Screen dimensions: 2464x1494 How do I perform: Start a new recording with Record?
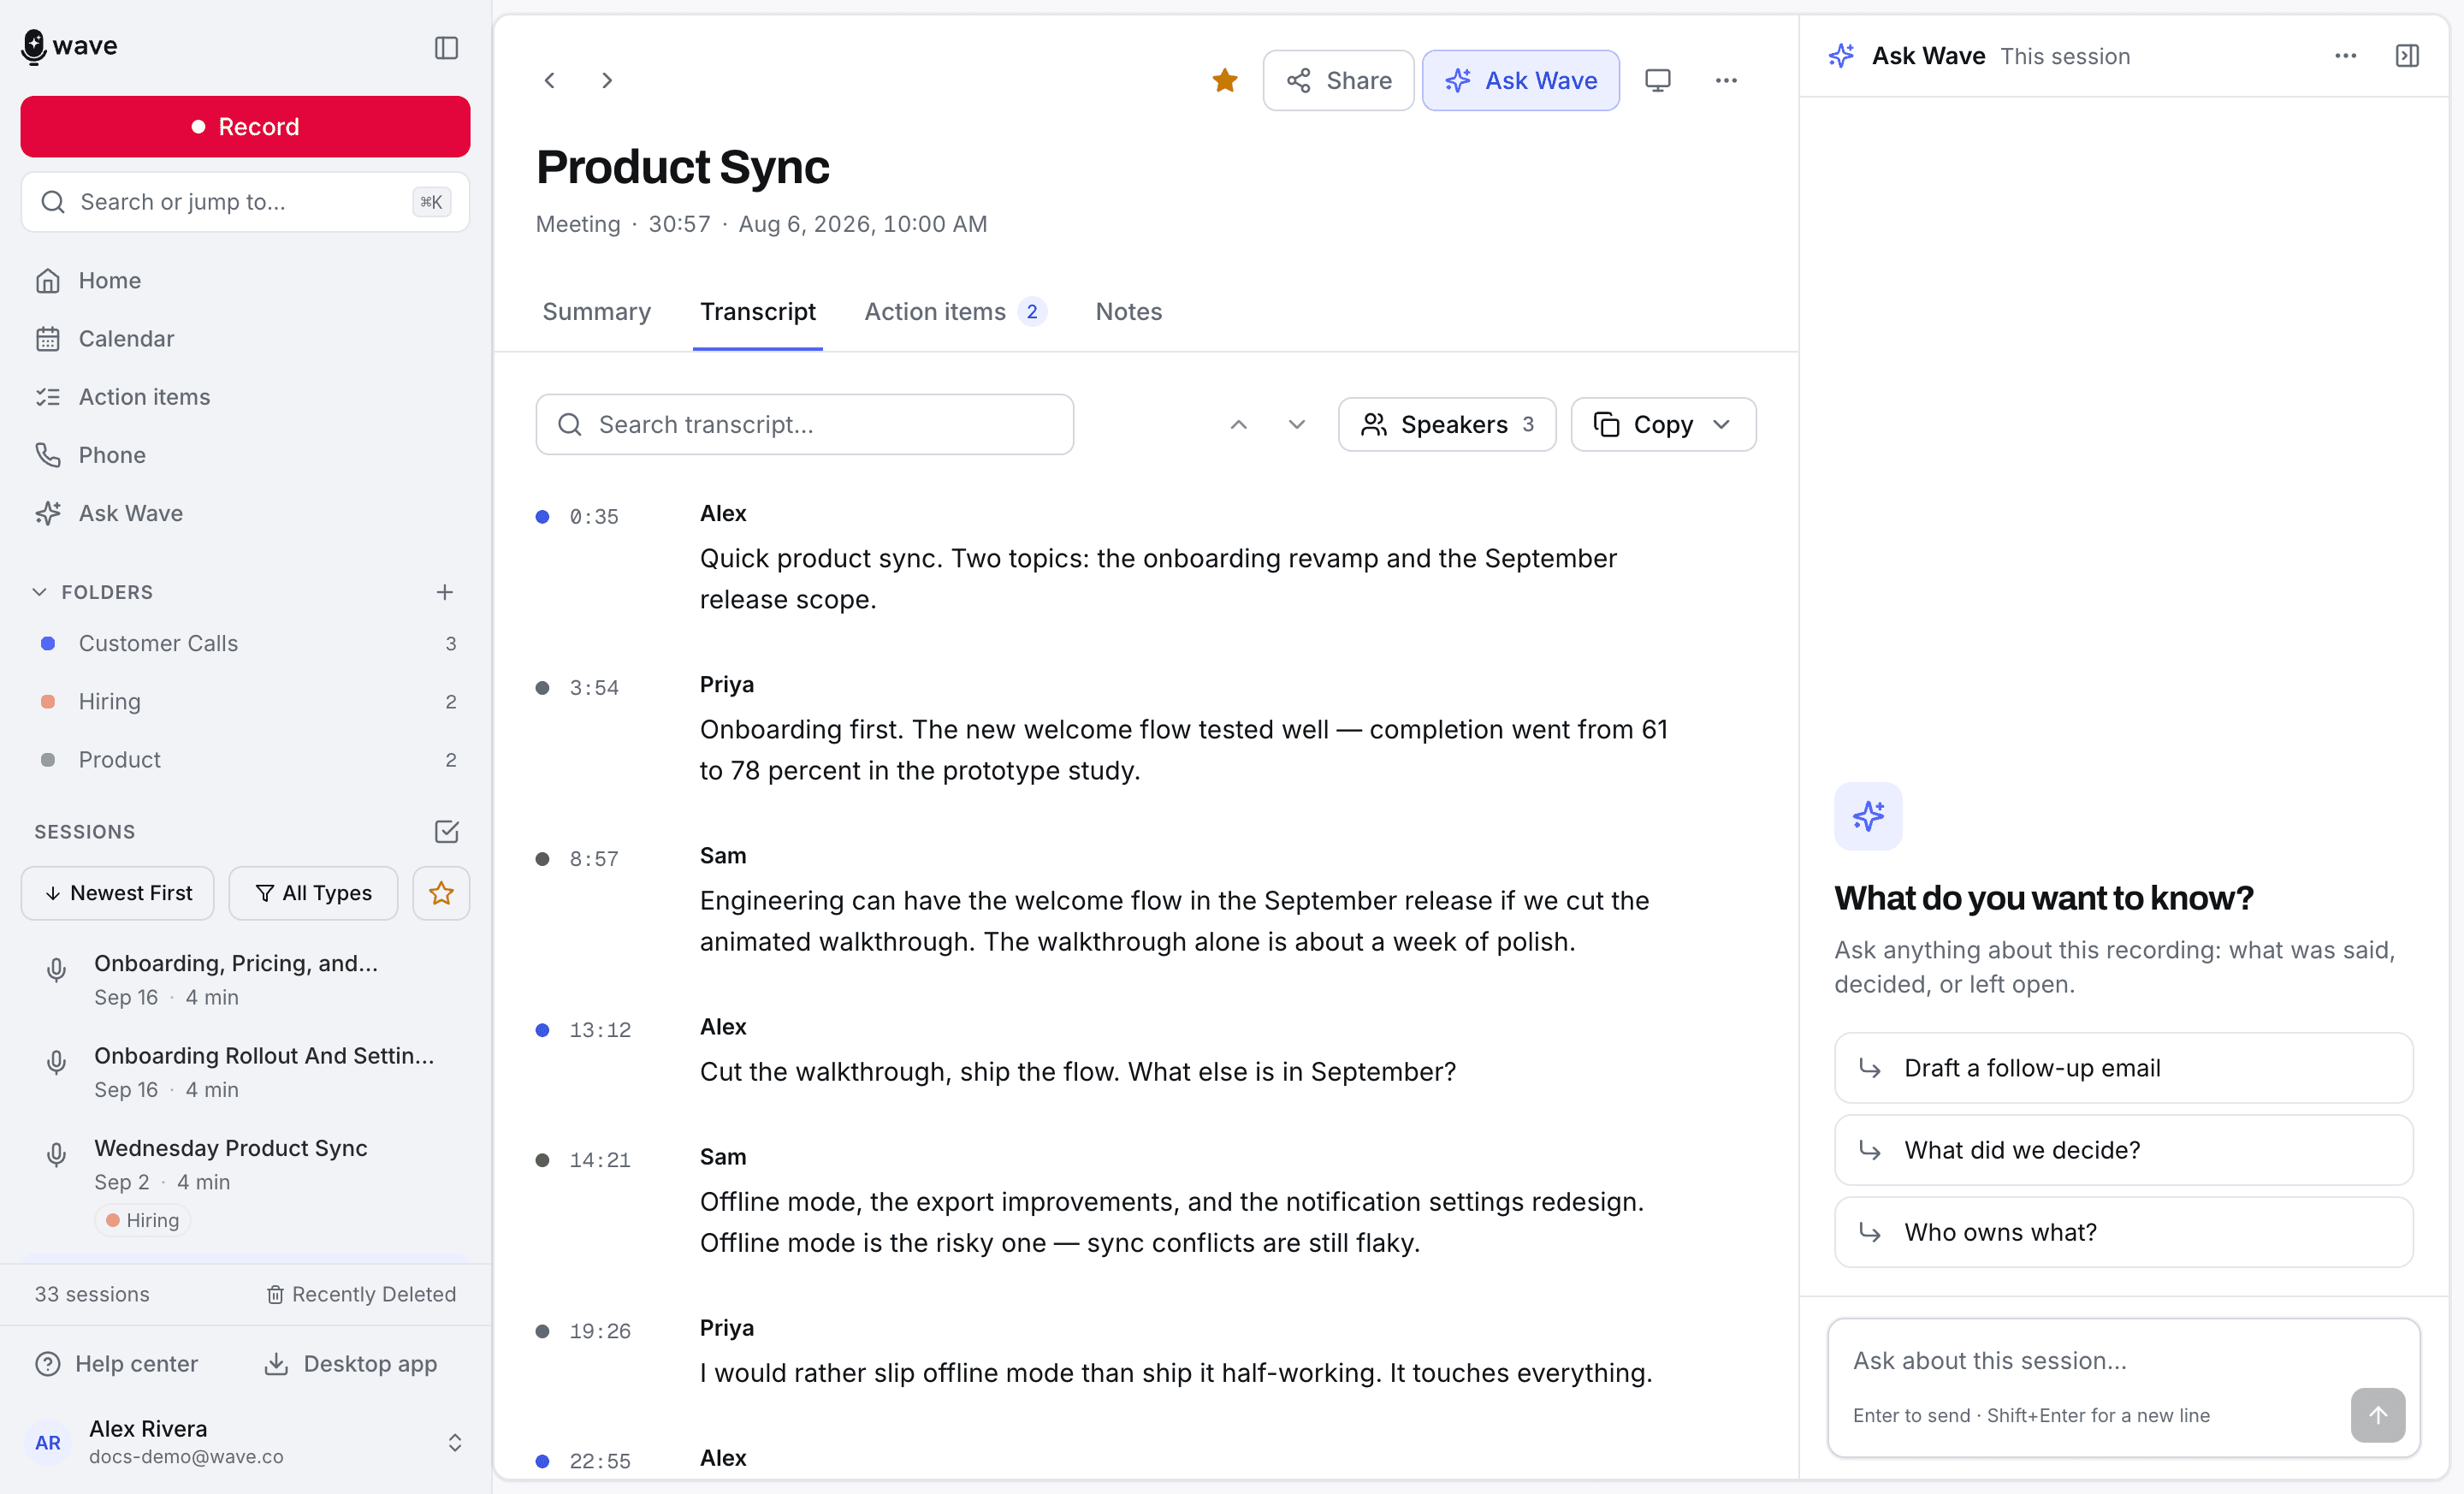245,127
